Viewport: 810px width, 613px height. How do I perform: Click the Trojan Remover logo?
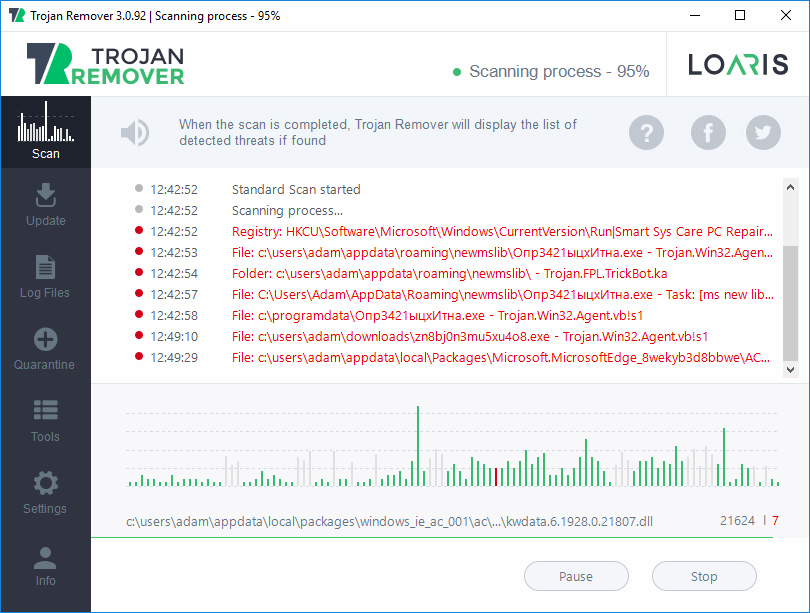tap(105, 64)
